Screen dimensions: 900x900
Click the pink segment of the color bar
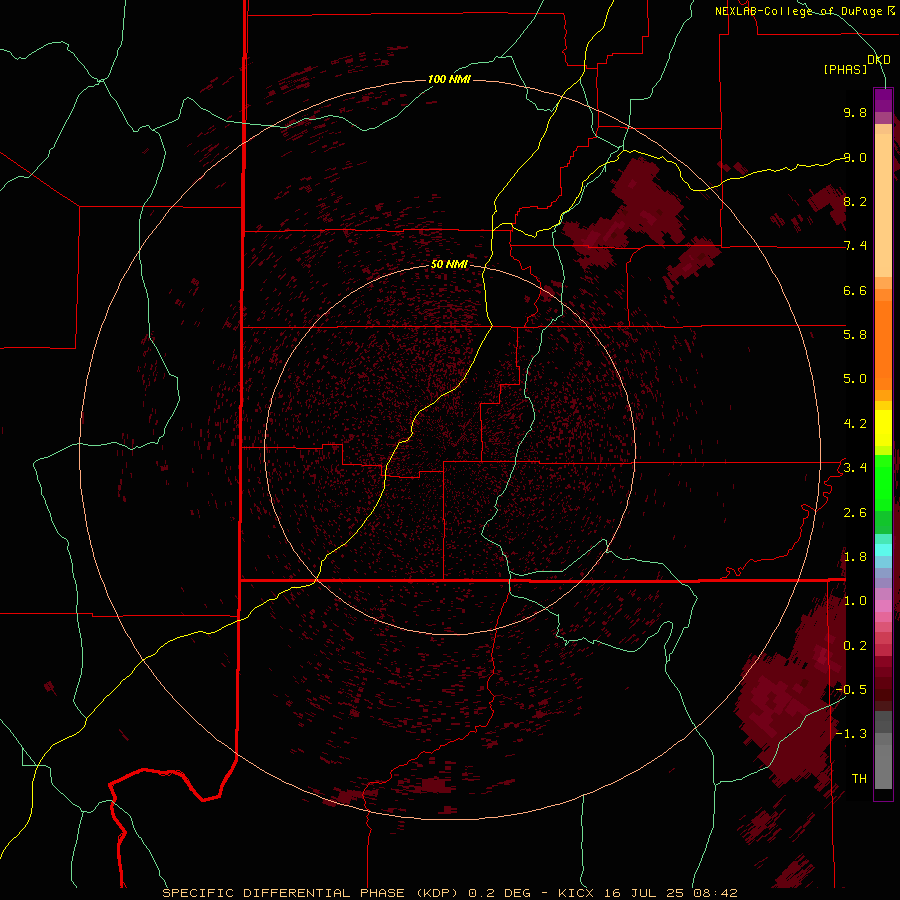[x=883, y=606]
